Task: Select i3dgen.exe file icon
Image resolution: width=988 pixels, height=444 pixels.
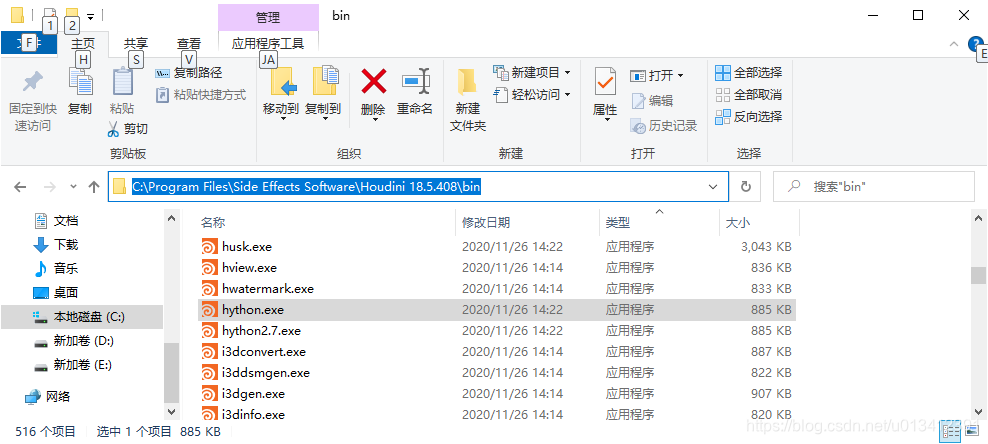Action: coord(209,394)
